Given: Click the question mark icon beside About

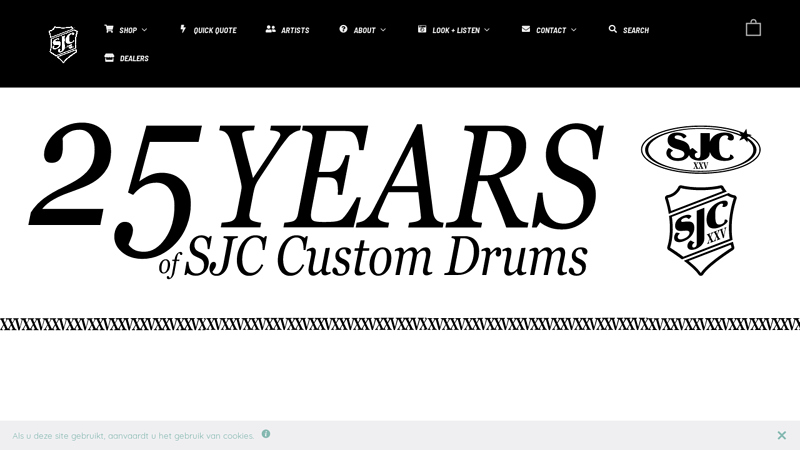Looking at the screenshot, I should point(343,29).
